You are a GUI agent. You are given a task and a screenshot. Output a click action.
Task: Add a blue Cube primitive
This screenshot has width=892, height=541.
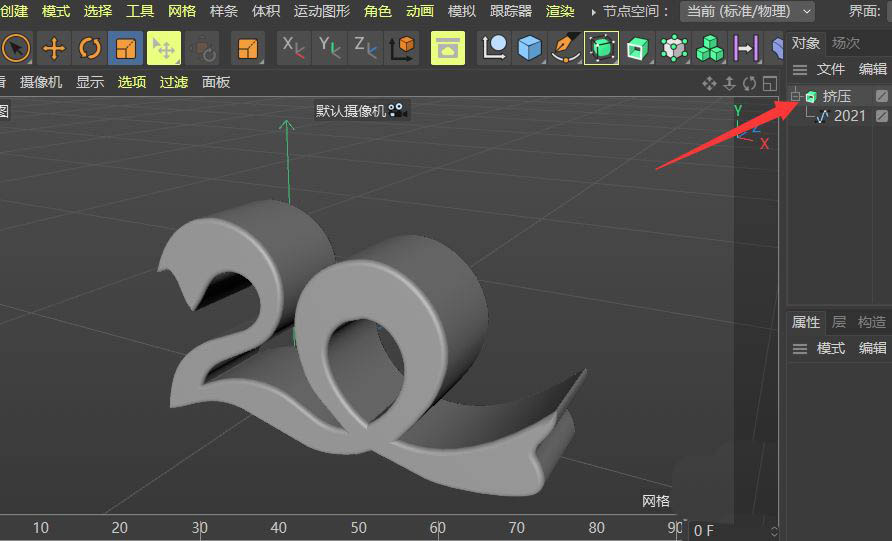[x=530, y=48]
